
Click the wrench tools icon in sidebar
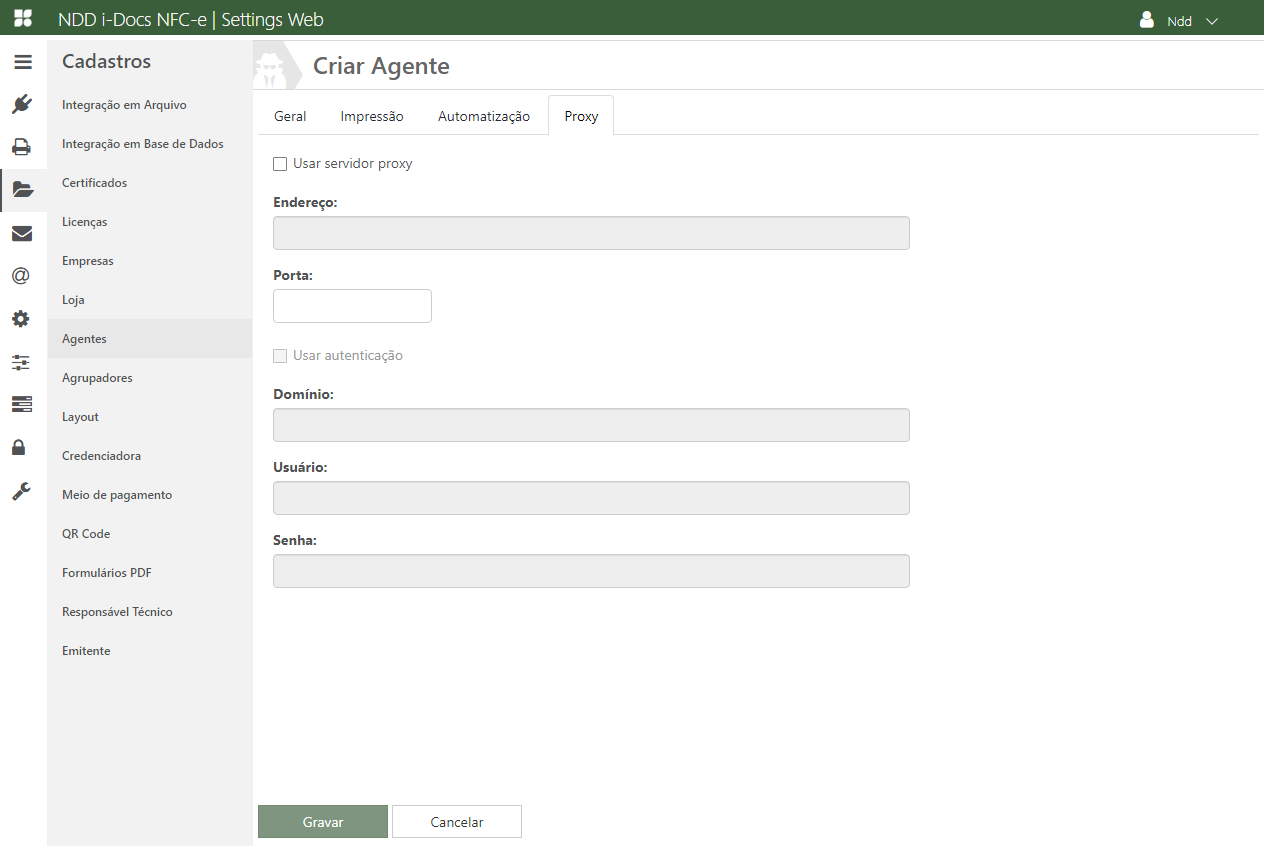(x=21, y=491)
